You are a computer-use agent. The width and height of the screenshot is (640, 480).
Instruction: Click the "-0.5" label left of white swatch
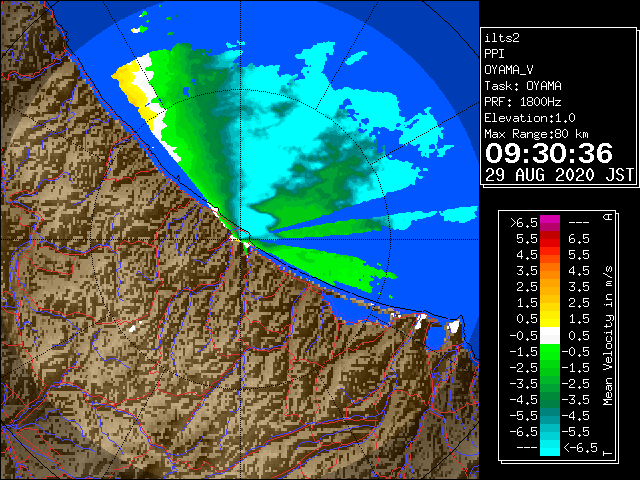pos(524,336)
